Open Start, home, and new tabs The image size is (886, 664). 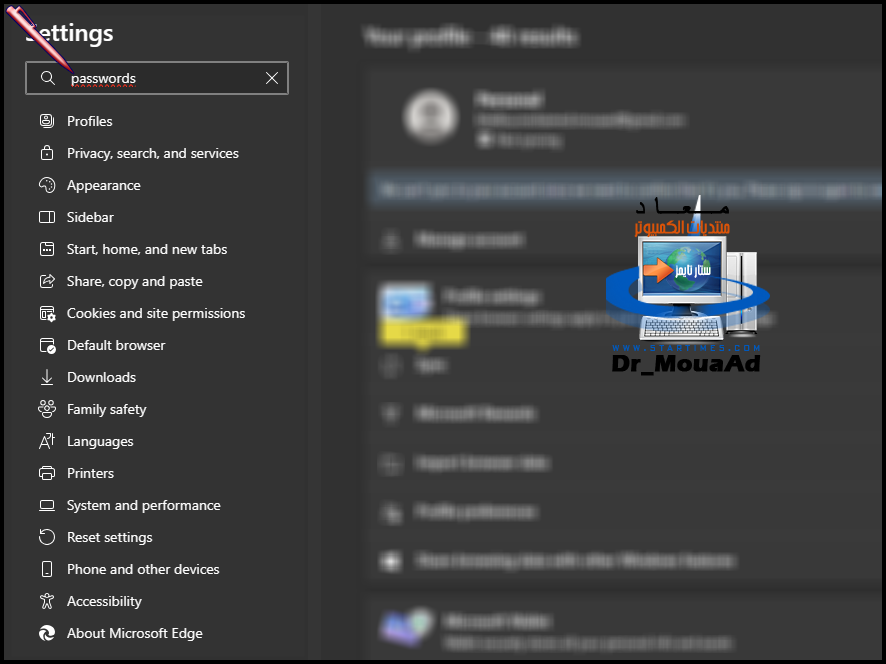pos(147,249)
